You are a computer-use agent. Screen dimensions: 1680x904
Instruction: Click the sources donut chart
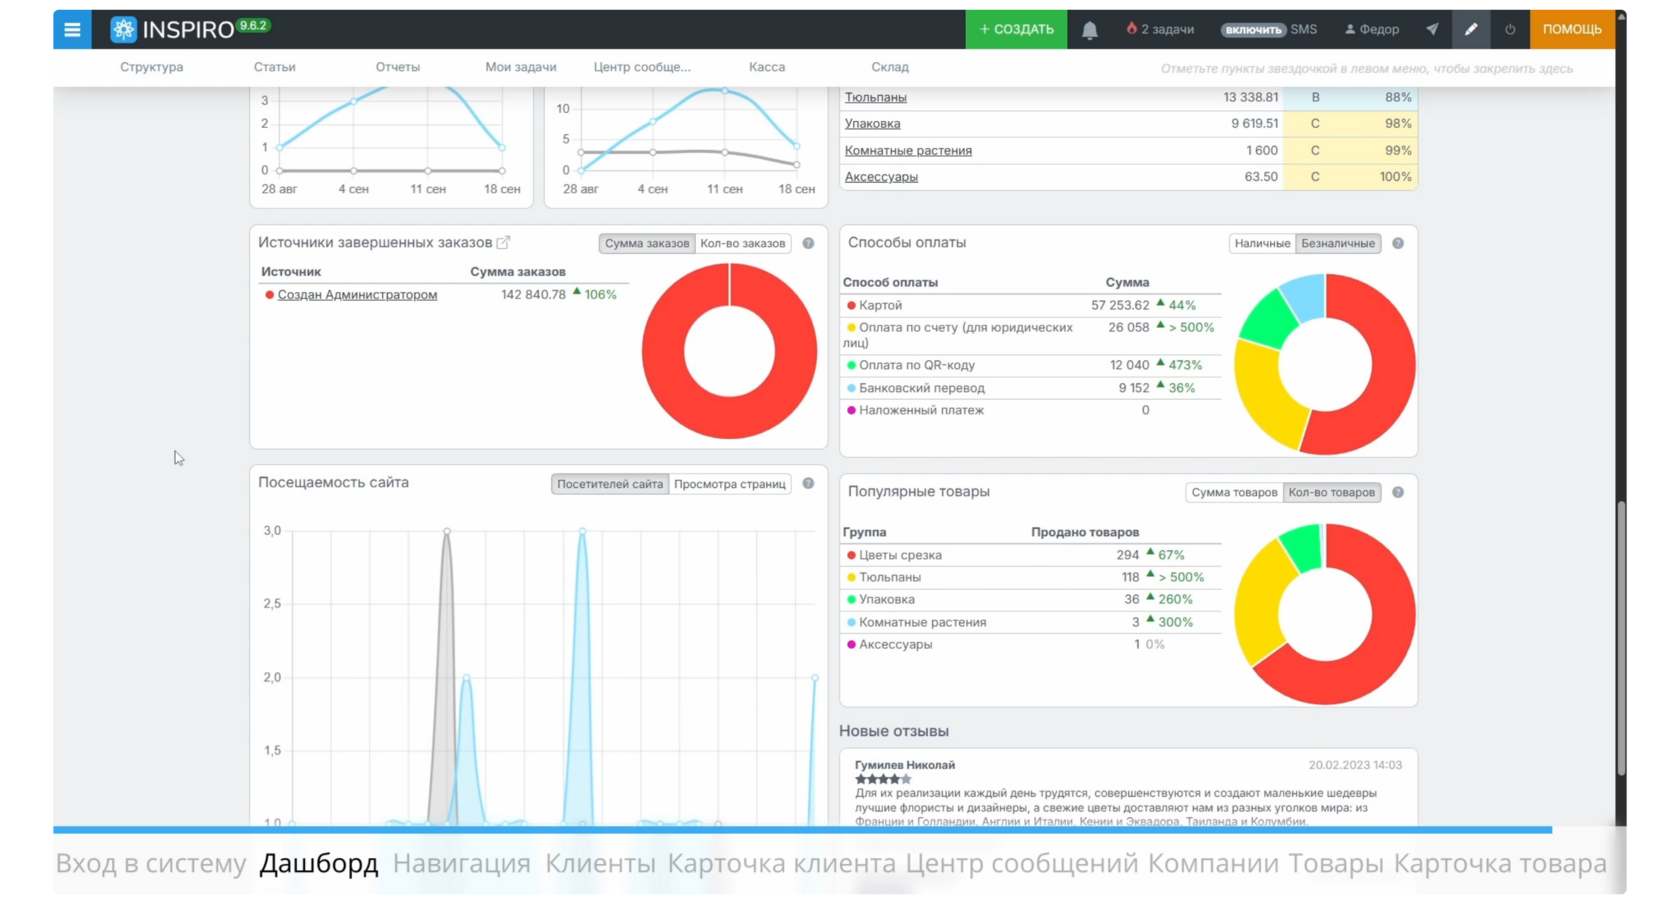tap(729, 351)
